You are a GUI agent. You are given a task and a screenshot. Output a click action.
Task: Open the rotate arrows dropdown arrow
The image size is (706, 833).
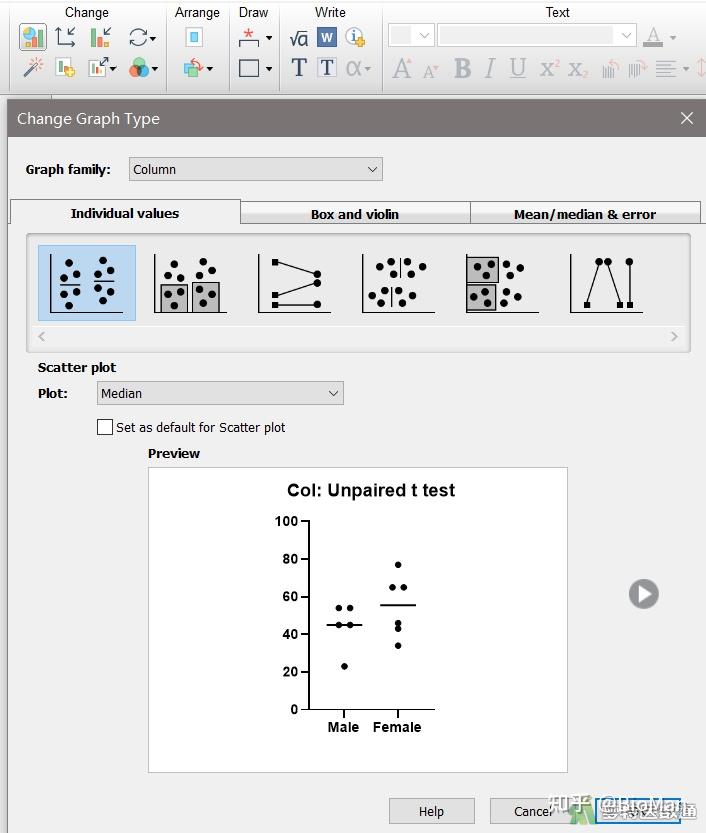pos(153,38)
